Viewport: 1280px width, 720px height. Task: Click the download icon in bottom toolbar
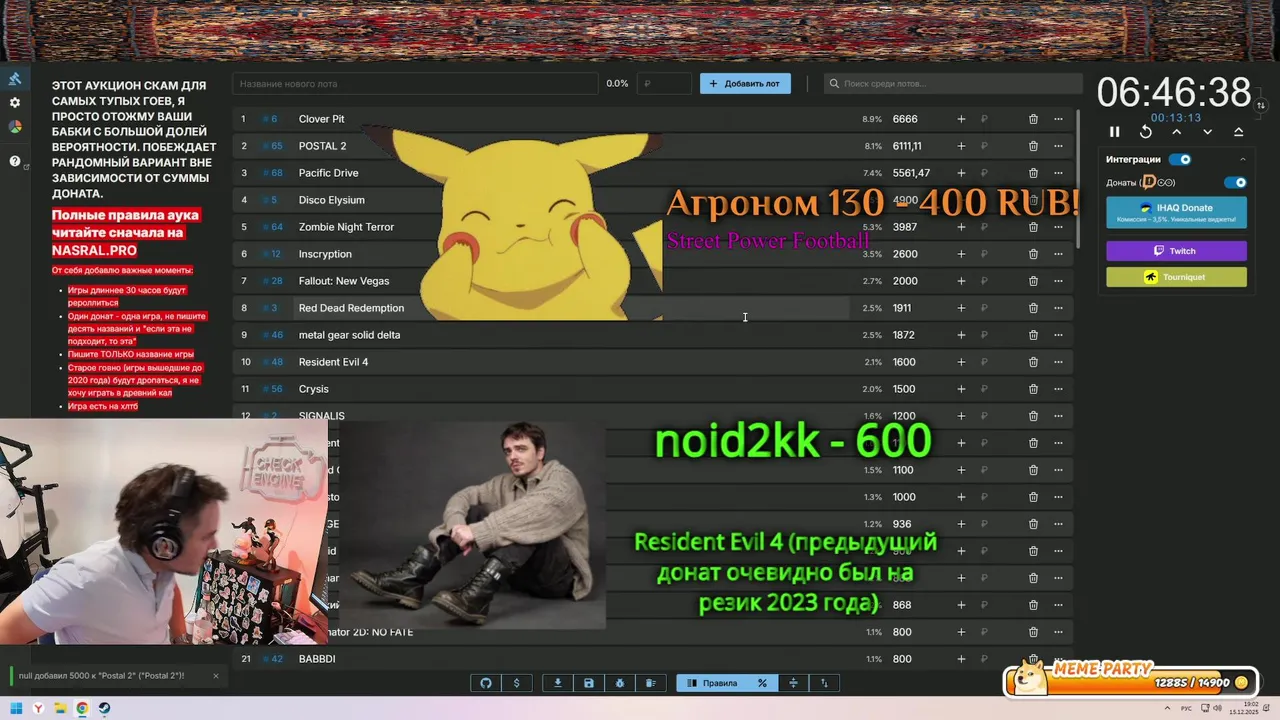[558, 683]
